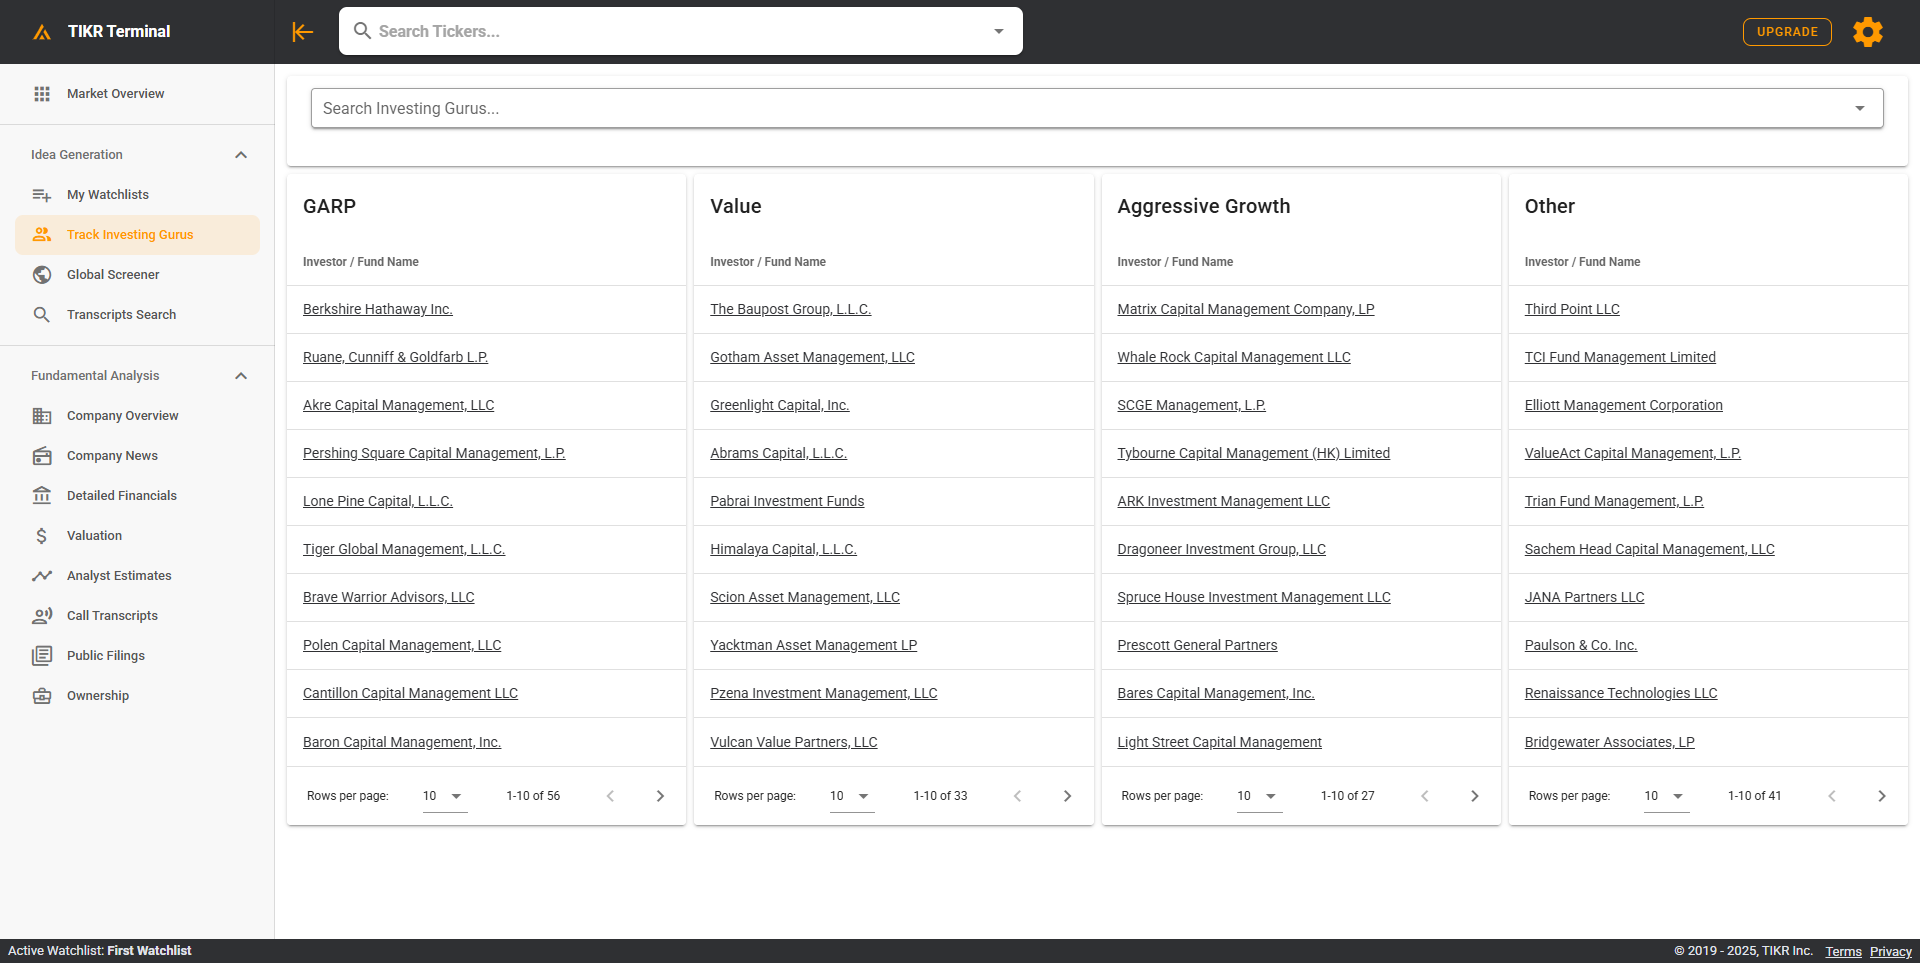Click the Transcripts Search magnifier icon
Image resolution: width=1920 pixels, height=963 pixels.
[42, 315]
